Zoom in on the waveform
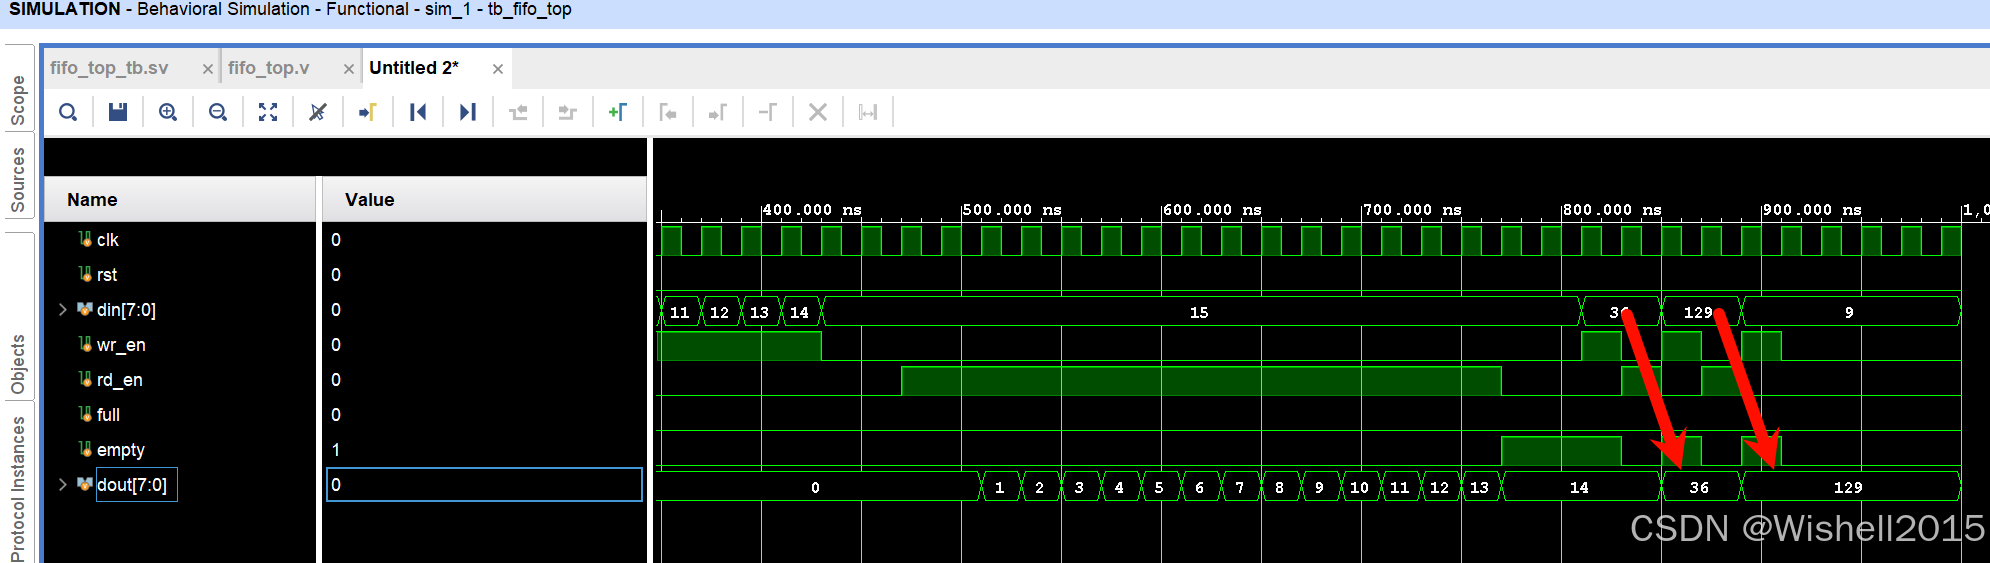The width and height of the screenshot is (1990, 563). pos(168,112)
